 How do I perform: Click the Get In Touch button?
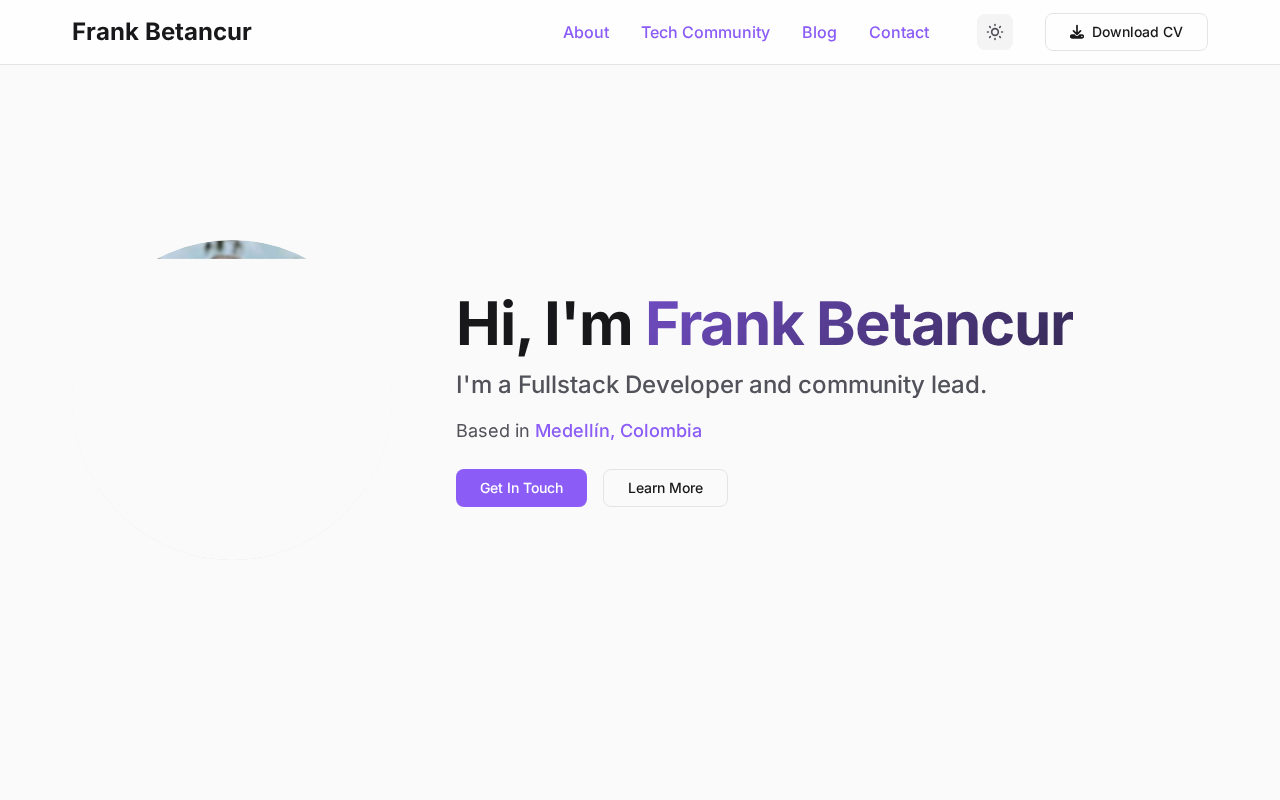click(x=521, y=488)
